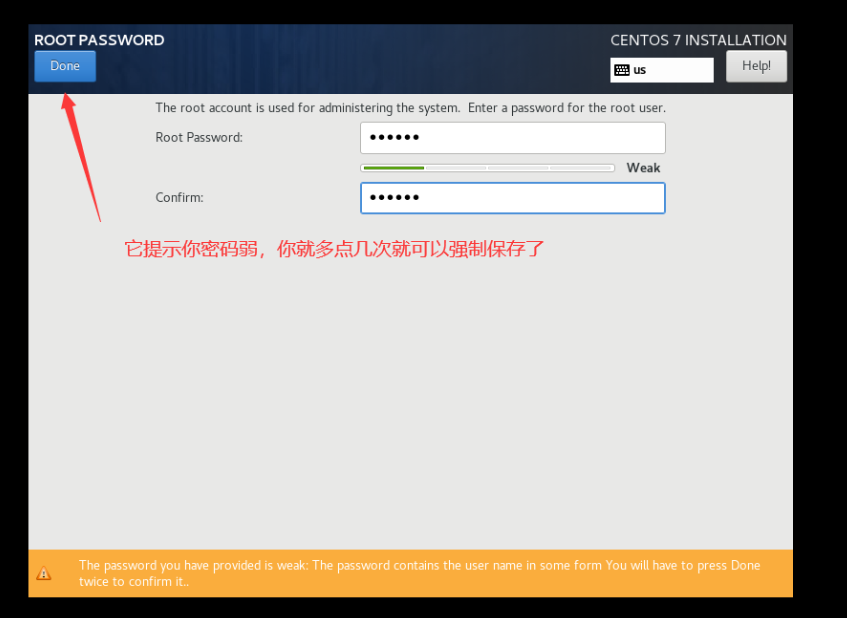Click the ROOT PASSWORD title

(x=99, y=40)
